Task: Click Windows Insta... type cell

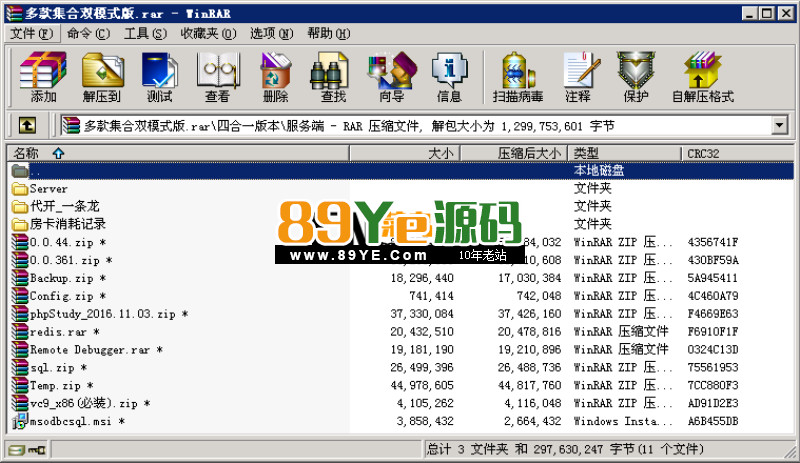Action: tap(623, 421)
